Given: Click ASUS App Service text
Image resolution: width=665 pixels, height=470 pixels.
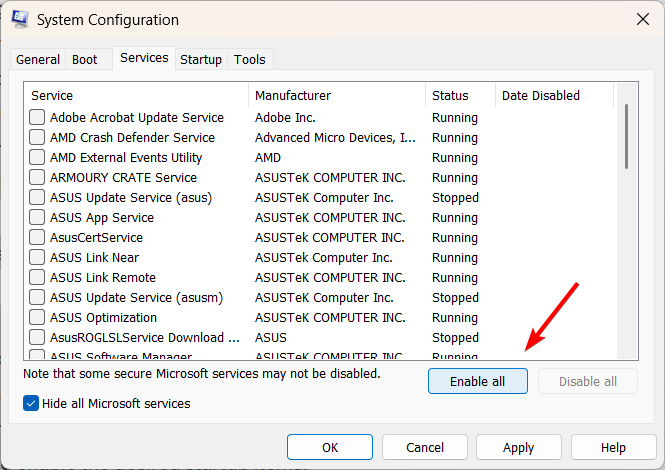Looking at the screenshot, I should point(102,218).
